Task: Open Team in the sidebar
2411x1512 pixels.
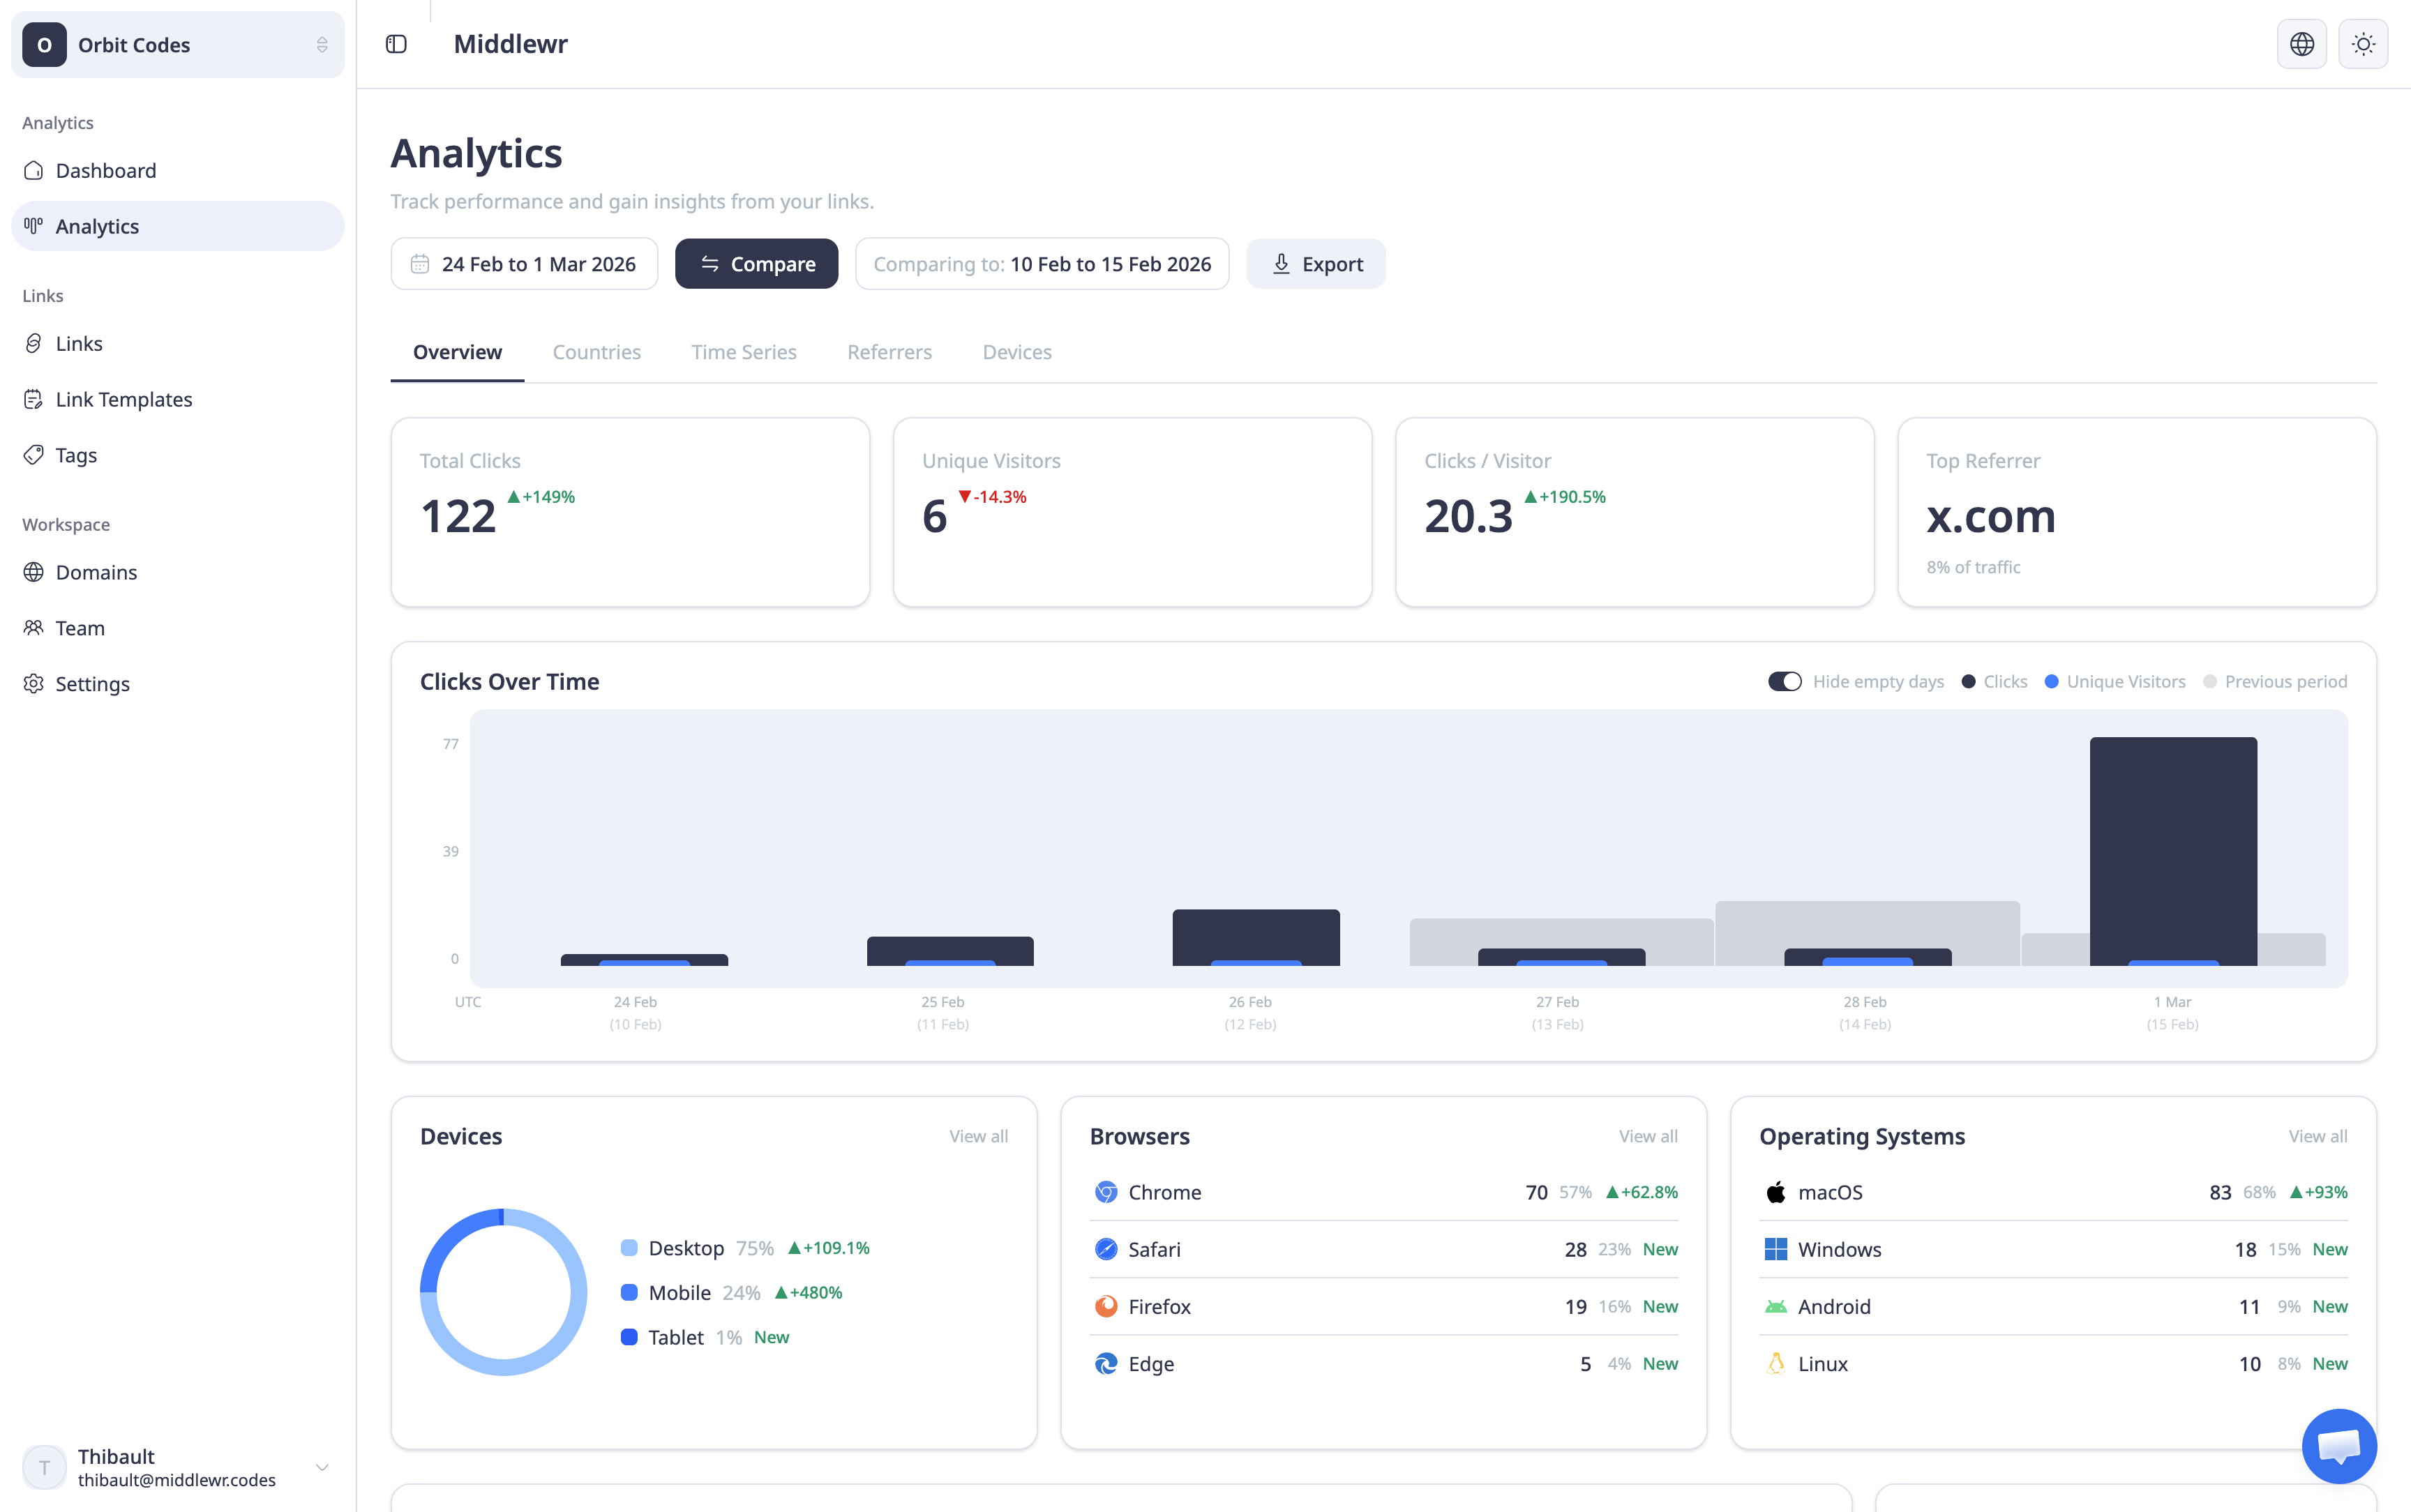Action: (80, 628)
